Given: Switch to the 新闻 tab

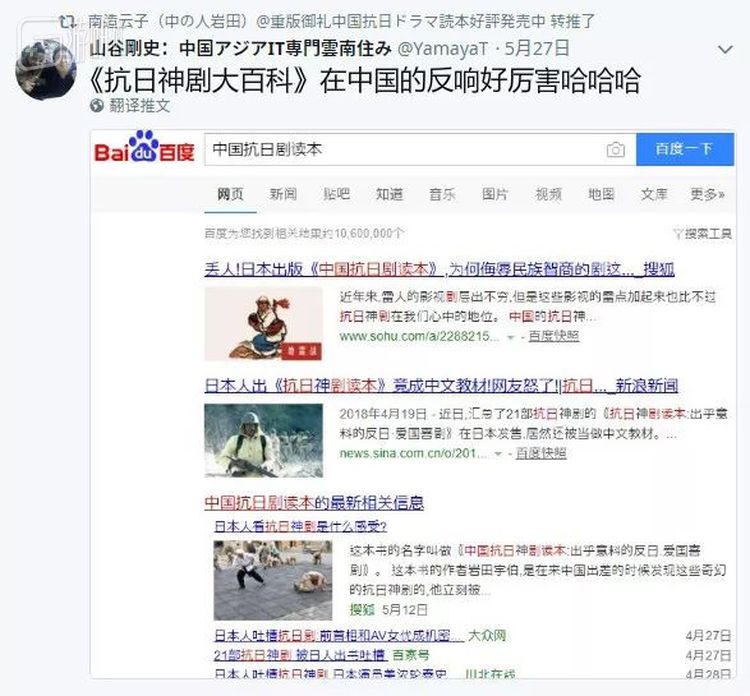Looking at the screenshot, I should tap(283, 194).
